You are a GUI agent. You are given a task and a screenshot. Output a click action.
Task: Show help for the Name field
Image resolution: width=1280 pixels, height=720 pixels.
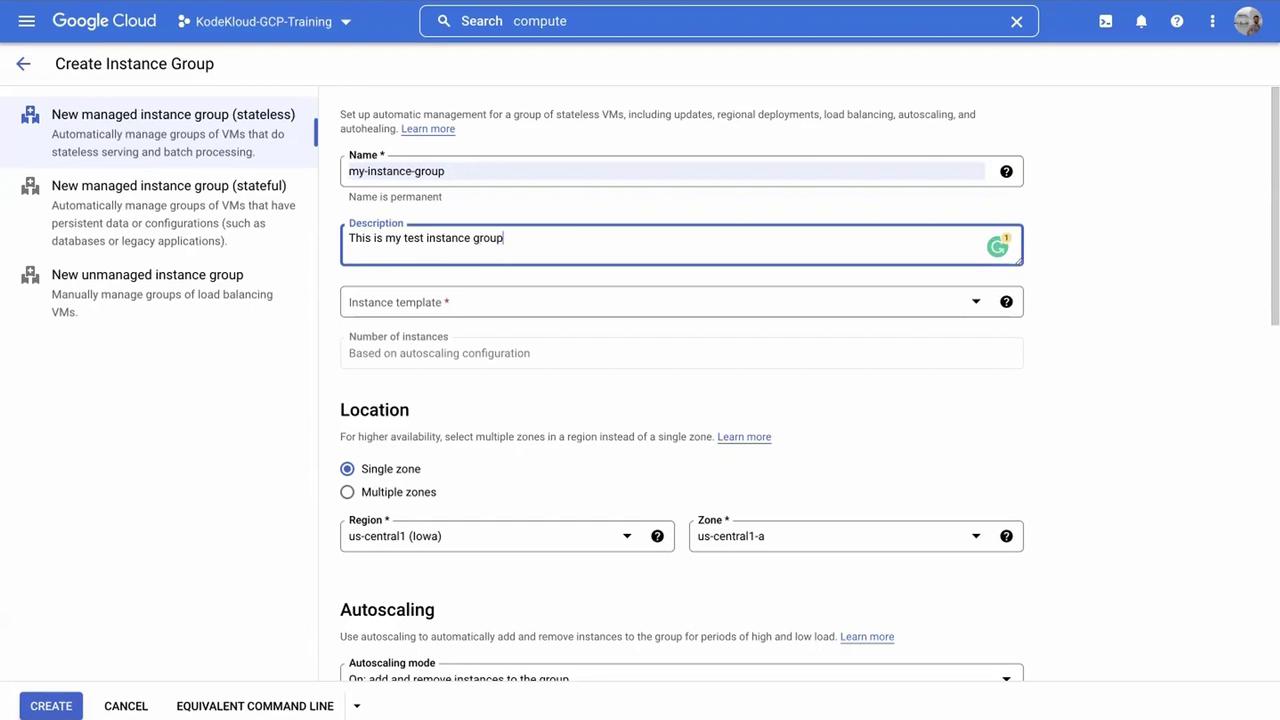coord(1006,172)
